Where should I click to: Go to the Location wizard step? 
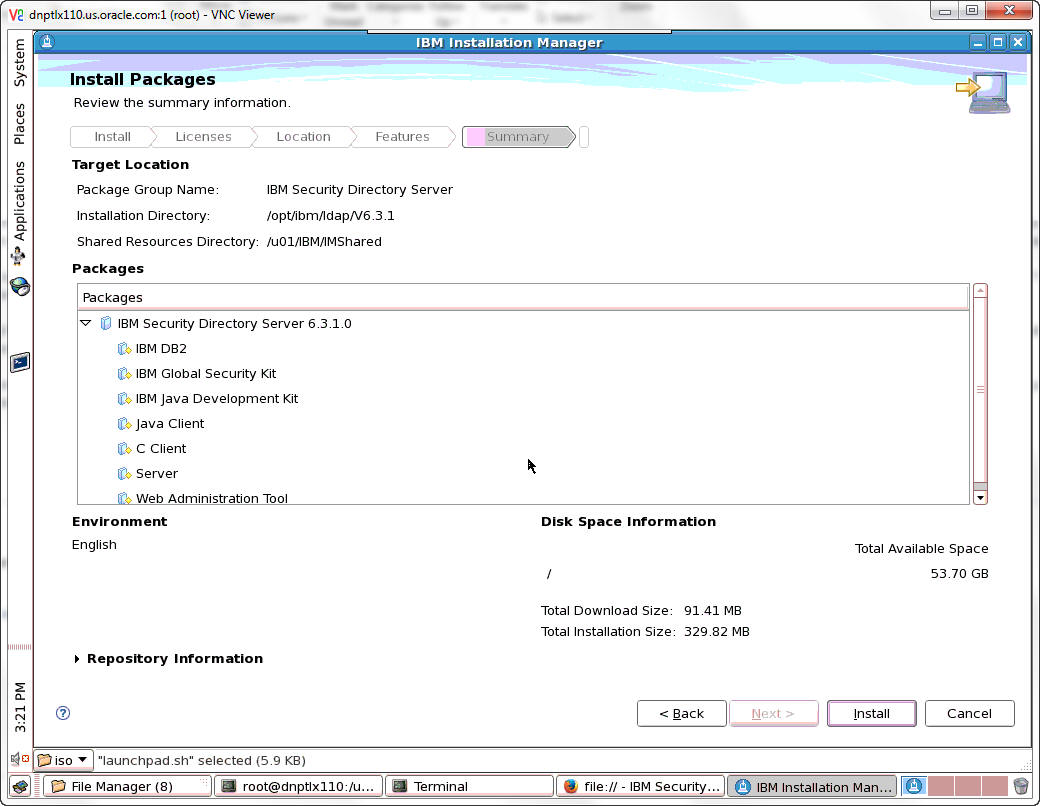303,137
